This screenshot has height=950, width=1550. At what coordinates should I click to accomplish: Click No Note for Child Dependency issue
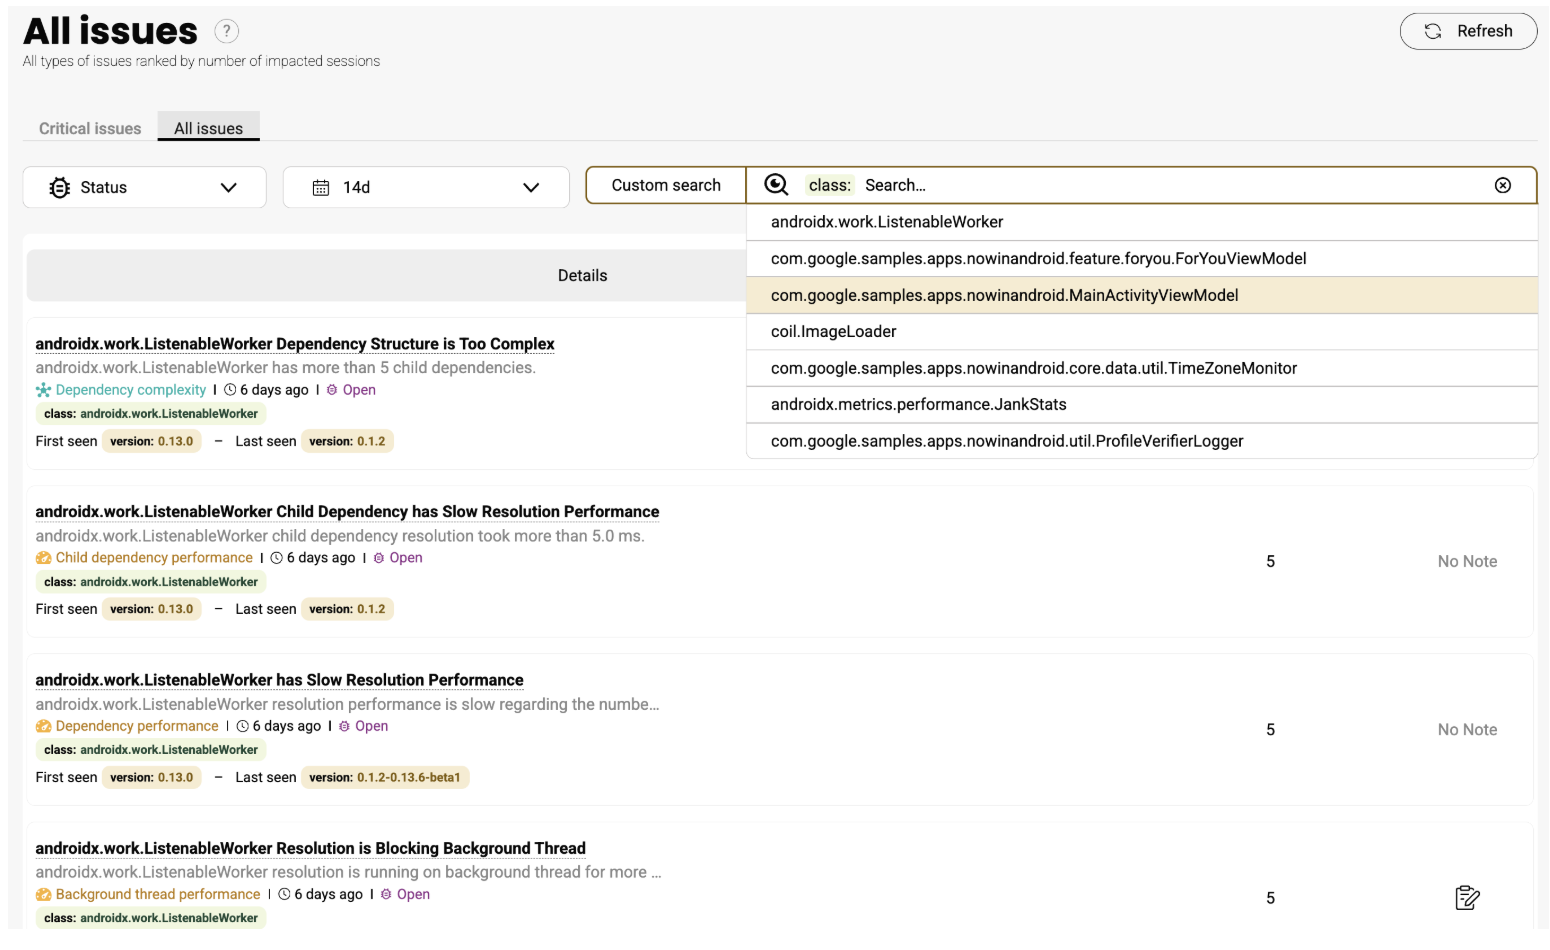pyautogui.click(x=1467, y=562)
